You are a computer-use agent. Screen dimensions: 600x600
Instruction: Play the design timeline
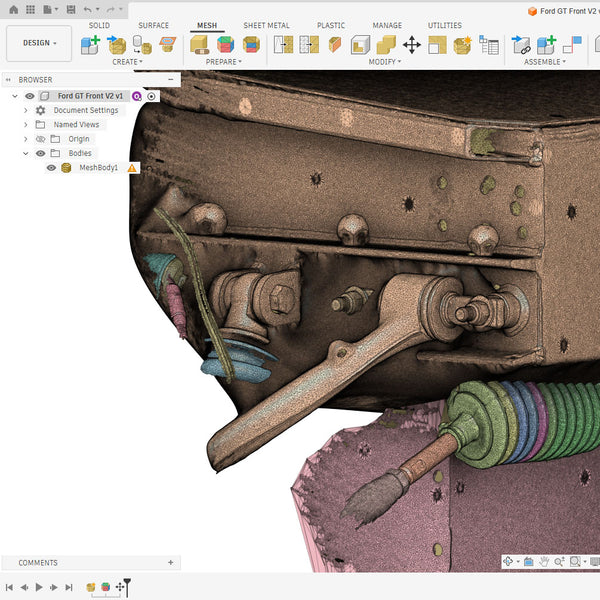39,587
